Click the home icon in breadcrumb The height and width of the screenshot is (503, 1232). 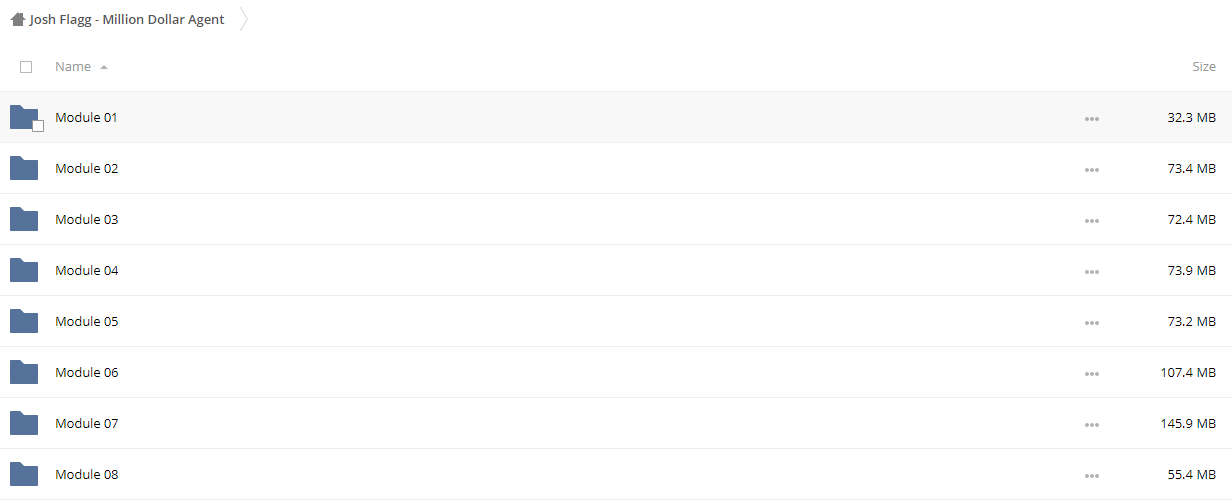(x=18, y=19)
